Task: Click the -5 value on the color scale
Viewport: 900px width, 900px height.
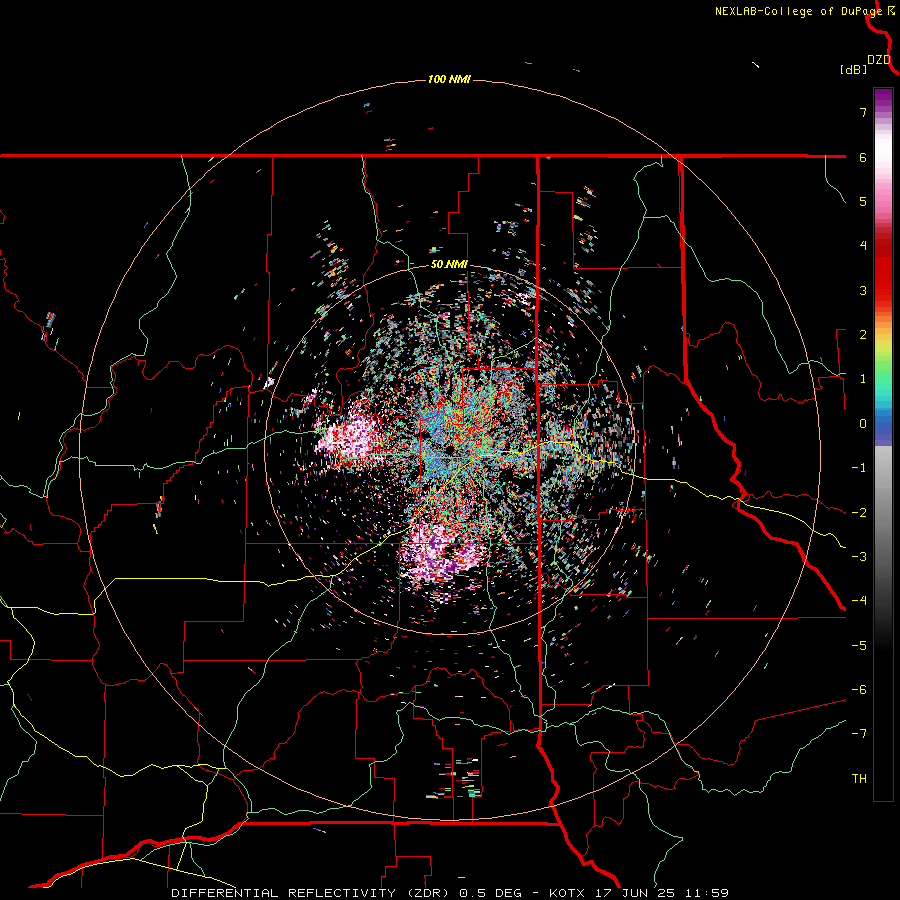Action: tap(859, 646)
